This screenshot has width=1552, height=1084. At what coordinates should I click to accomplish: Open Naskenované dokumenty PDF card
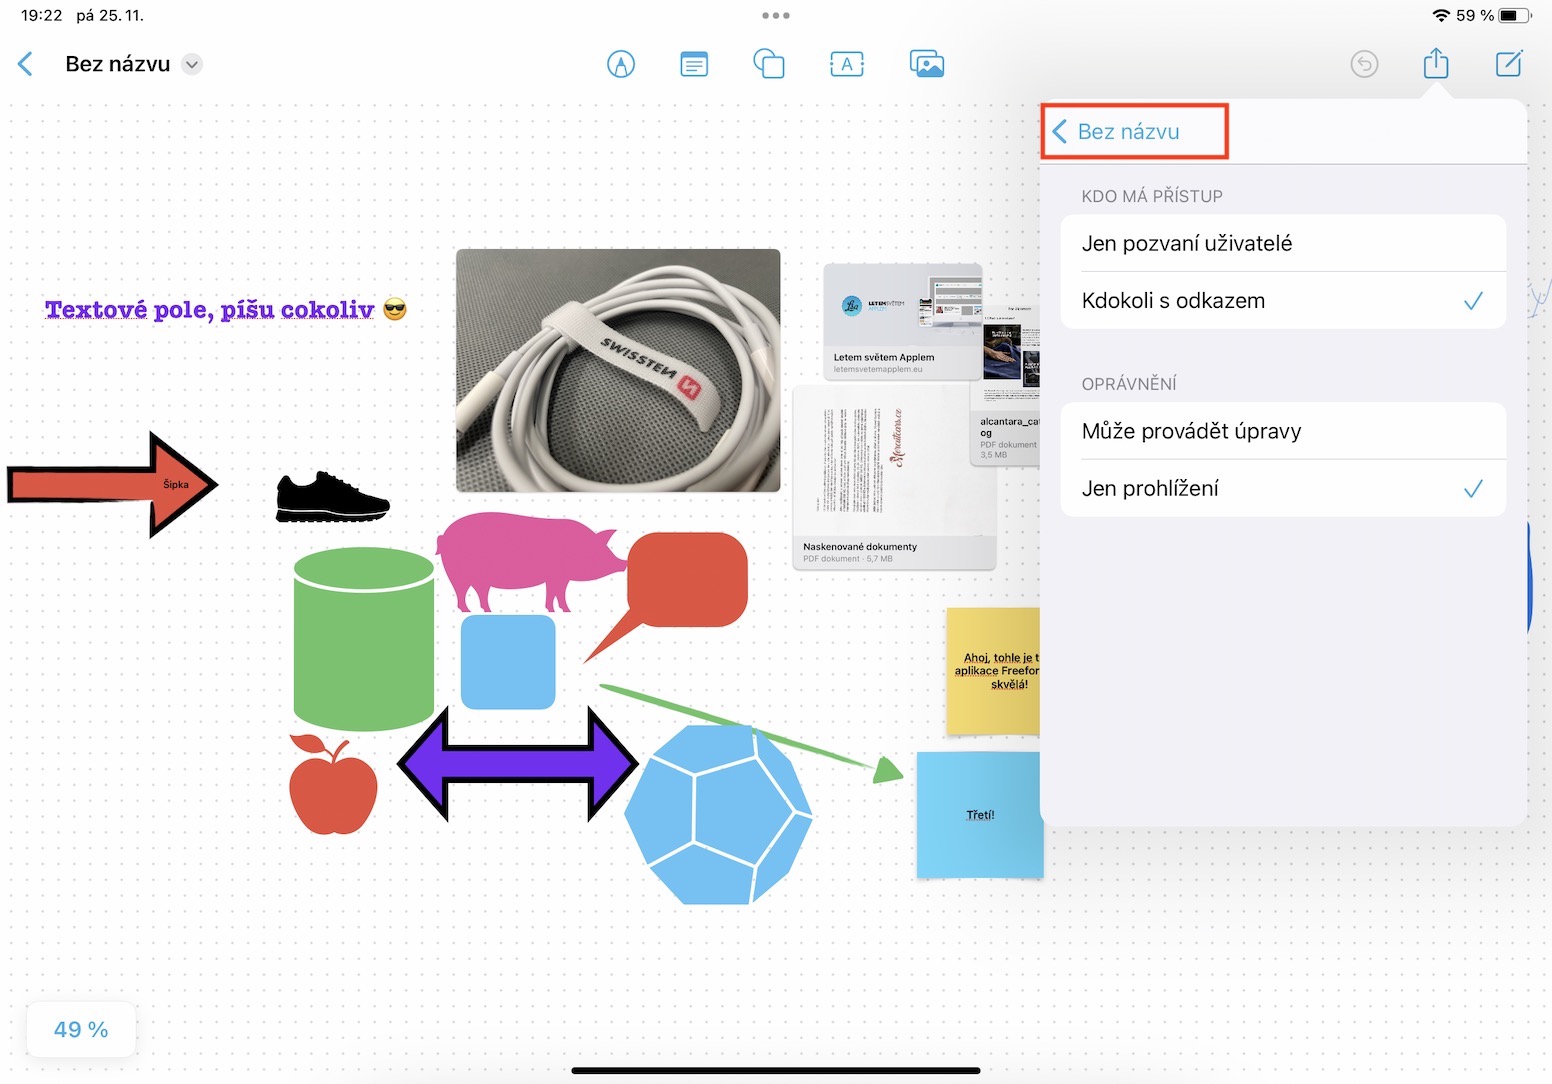pos(894,478)
